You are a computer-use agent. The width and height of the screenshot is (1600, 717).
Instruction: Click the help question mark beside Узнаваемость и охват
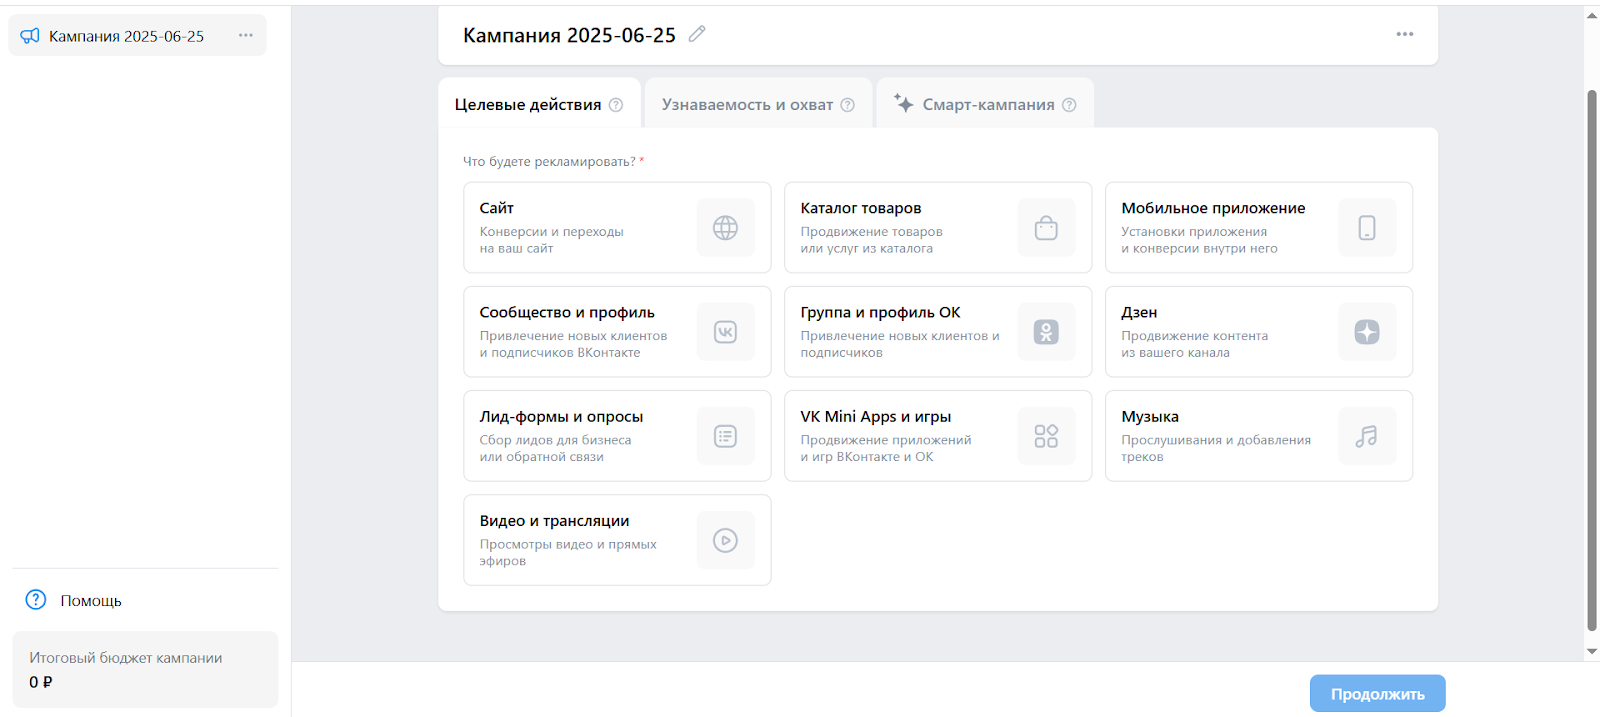848,105
